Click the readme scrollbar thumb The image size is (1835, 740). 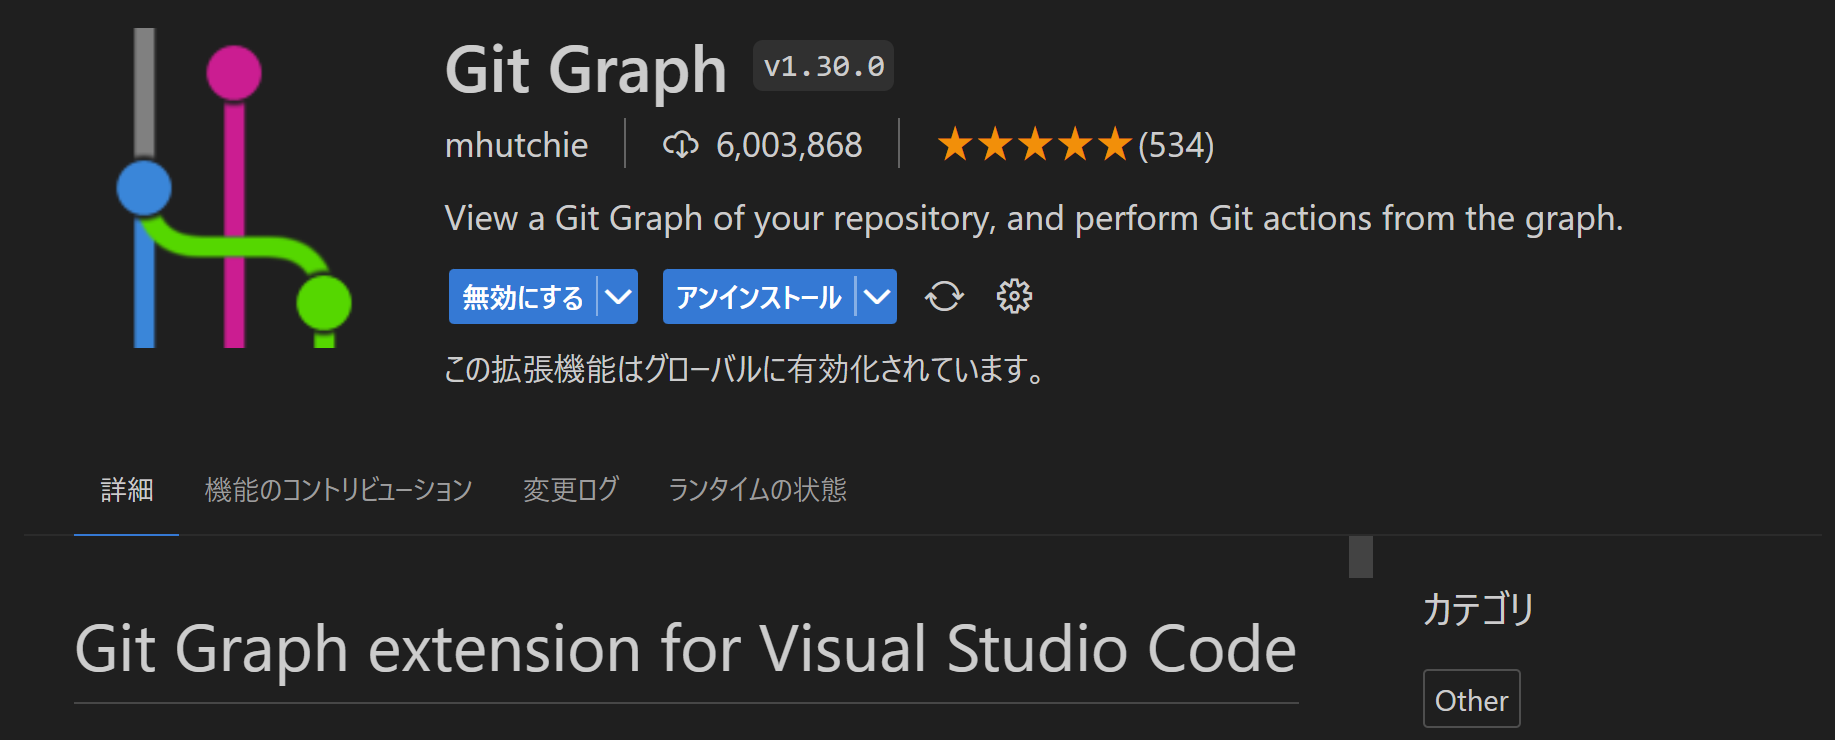1360,557
